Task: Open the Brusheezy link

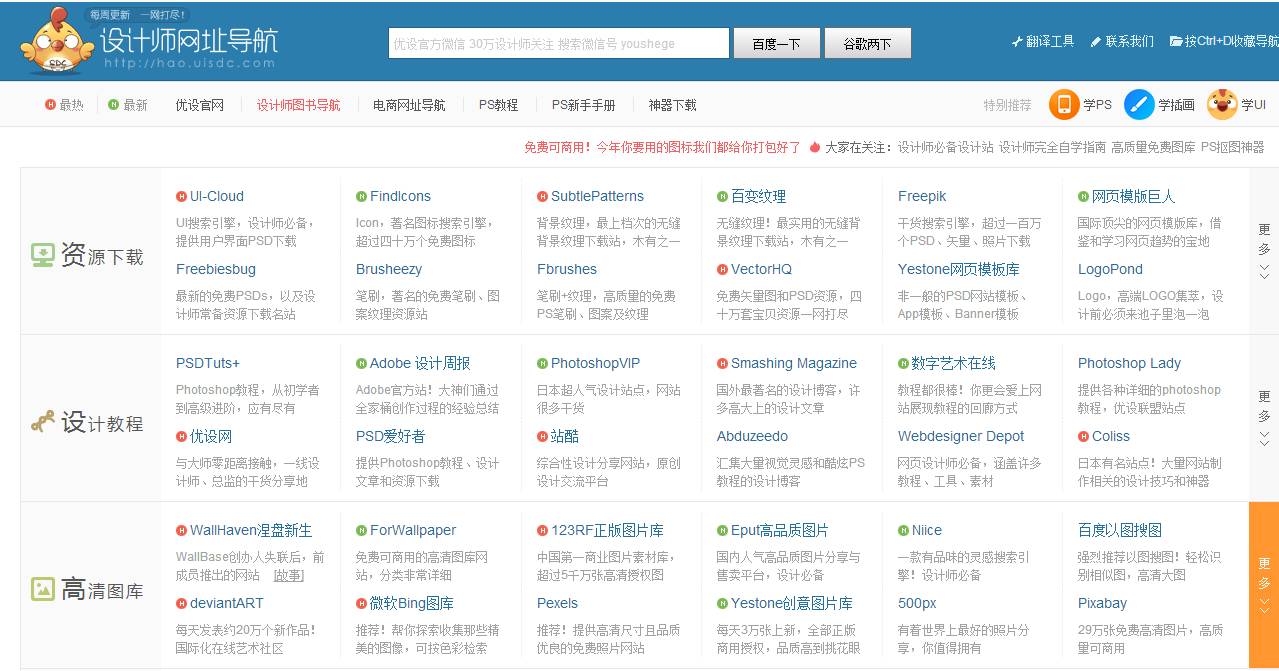Action: 389,270
